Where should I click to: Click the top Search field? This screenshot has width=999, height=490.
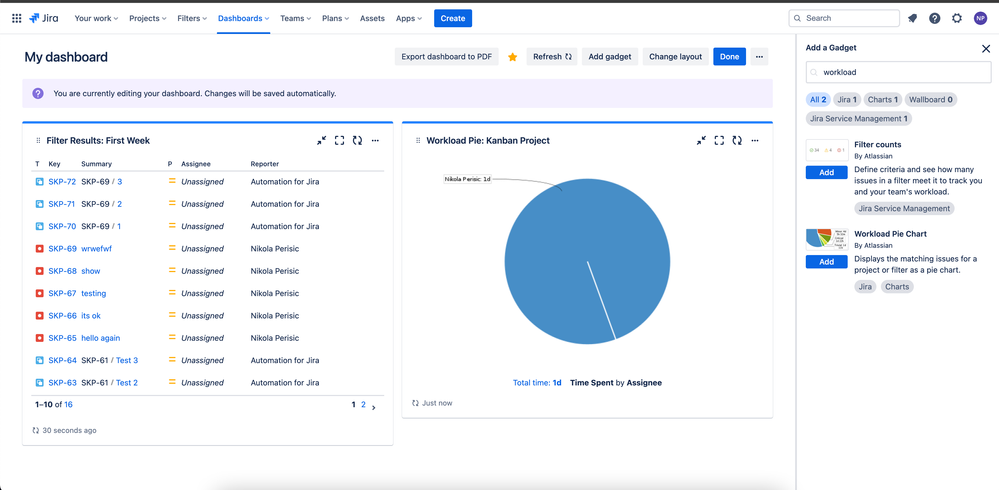pos(844,18)
